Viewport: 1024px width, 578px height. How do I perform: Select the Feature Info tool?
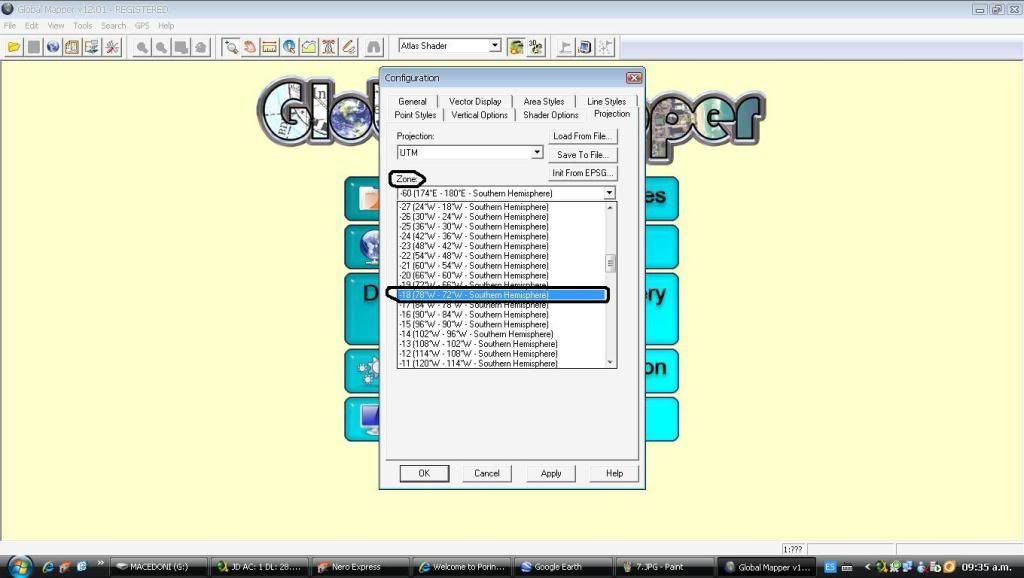[x=289, y=47]
